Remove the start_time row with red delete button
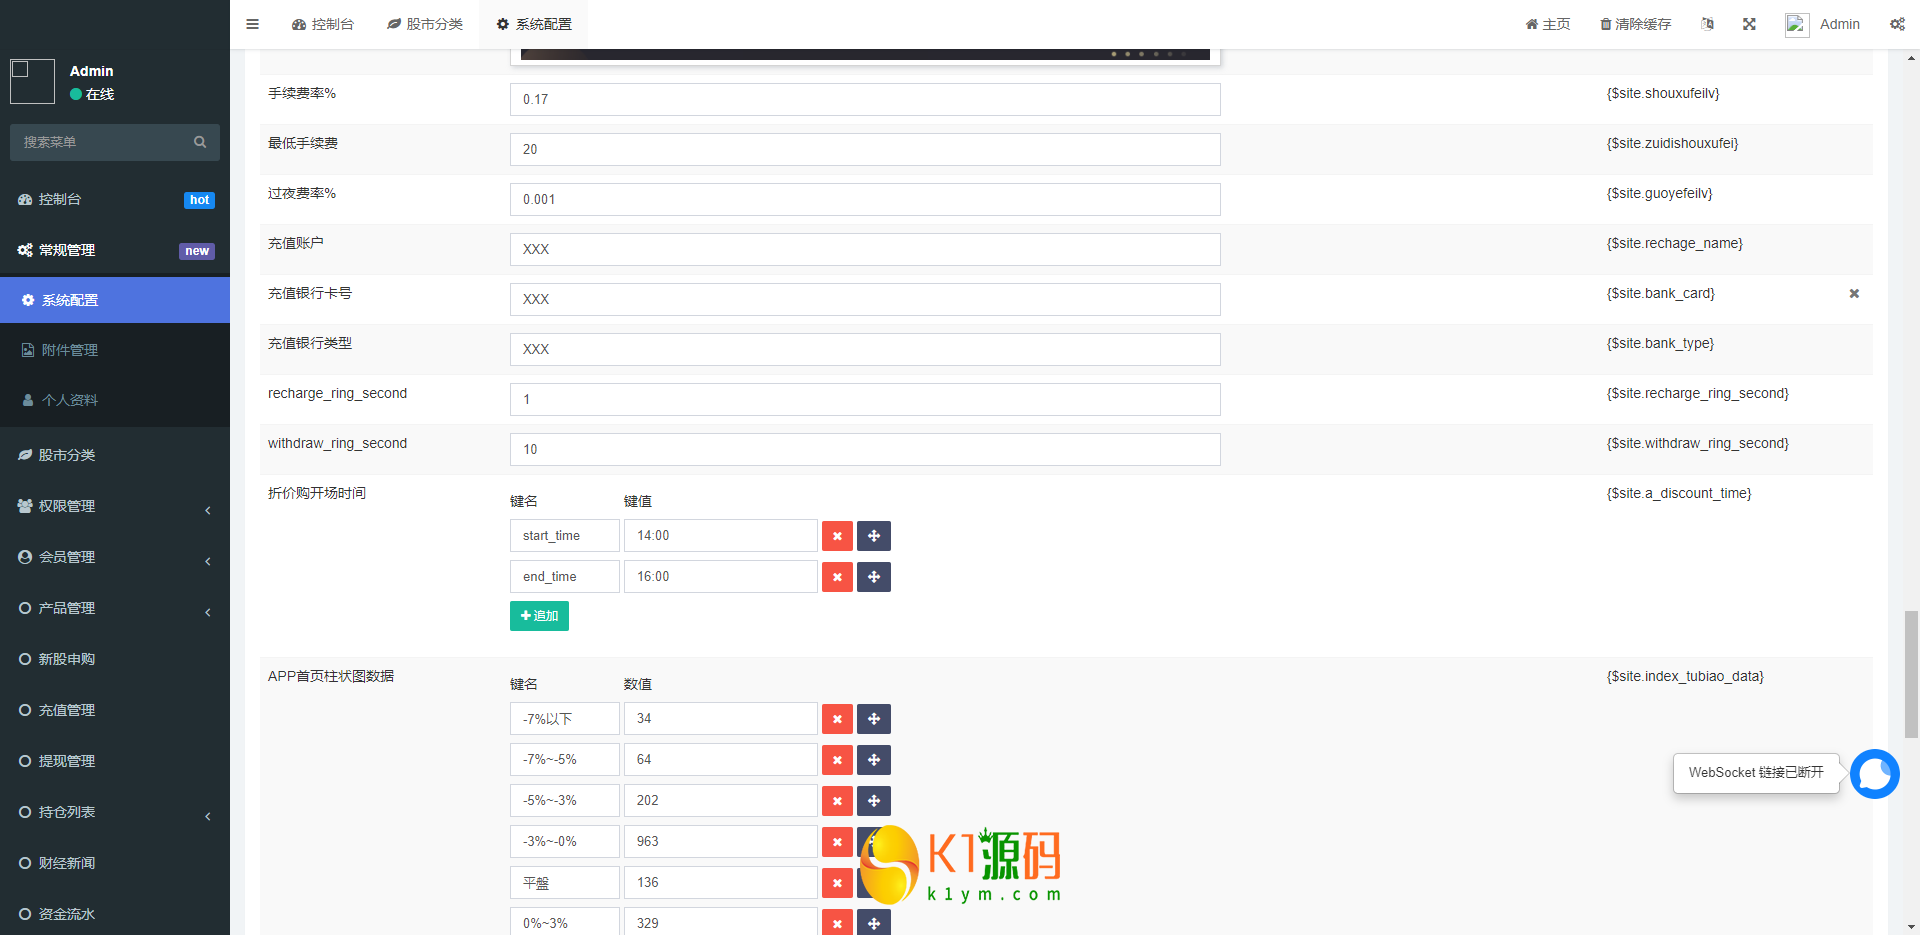 (837, 536)
